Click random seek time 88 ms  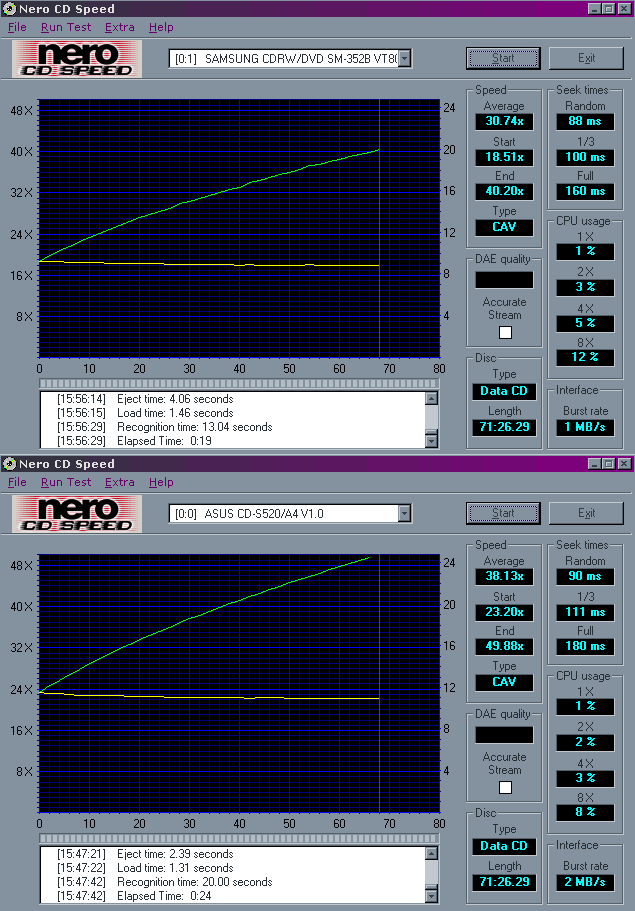[585, 121]
